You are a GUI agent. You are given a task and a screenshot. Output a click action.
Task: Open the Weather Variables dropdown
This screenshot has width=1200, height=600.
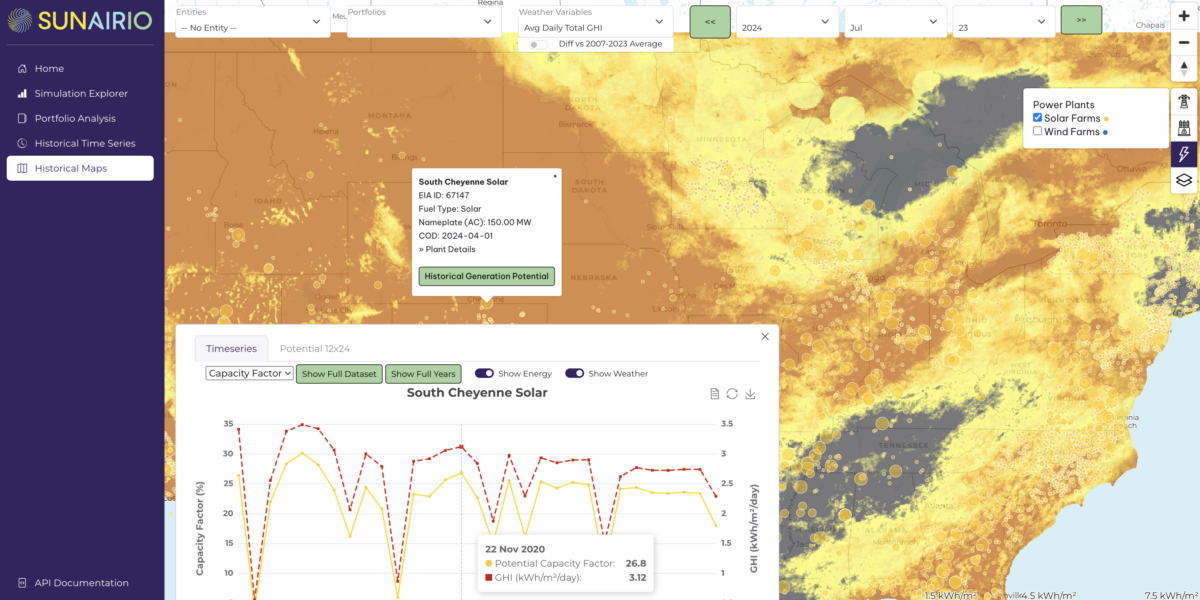[x=595, y=21]
